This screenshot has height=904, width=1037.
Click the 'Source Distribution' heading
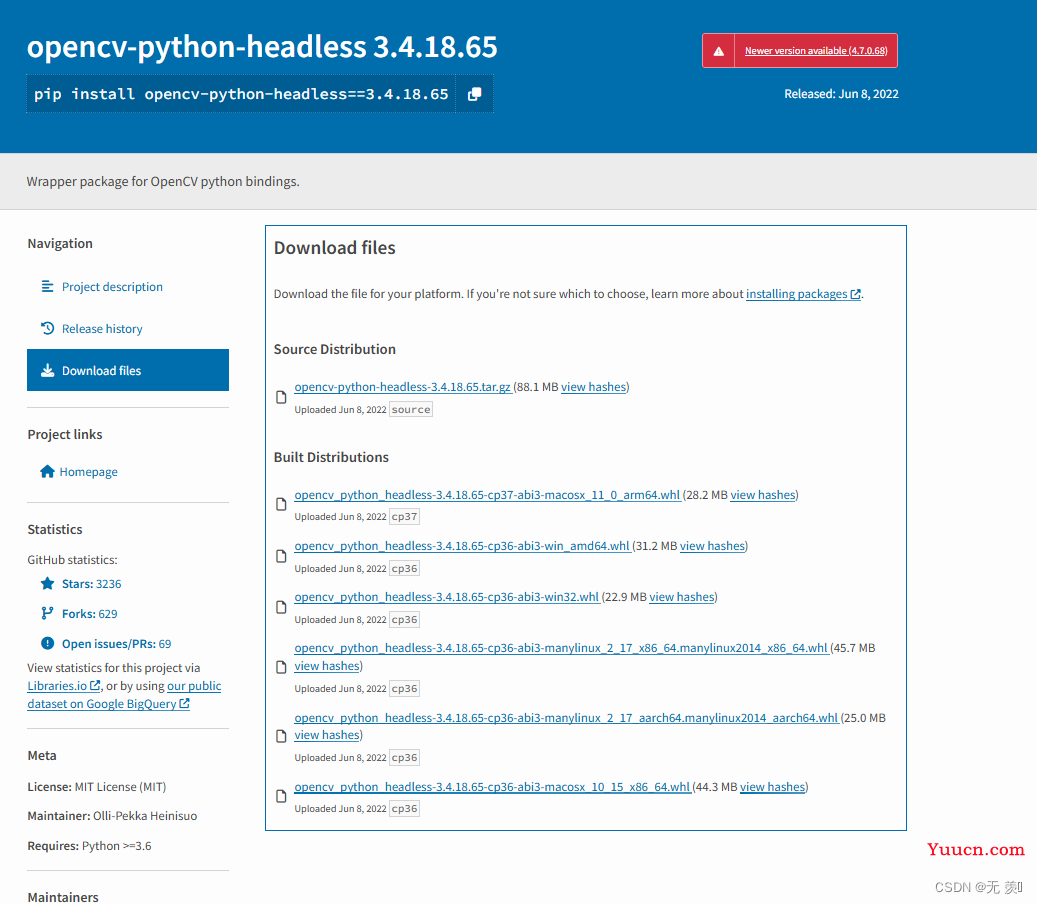(335, 349)
